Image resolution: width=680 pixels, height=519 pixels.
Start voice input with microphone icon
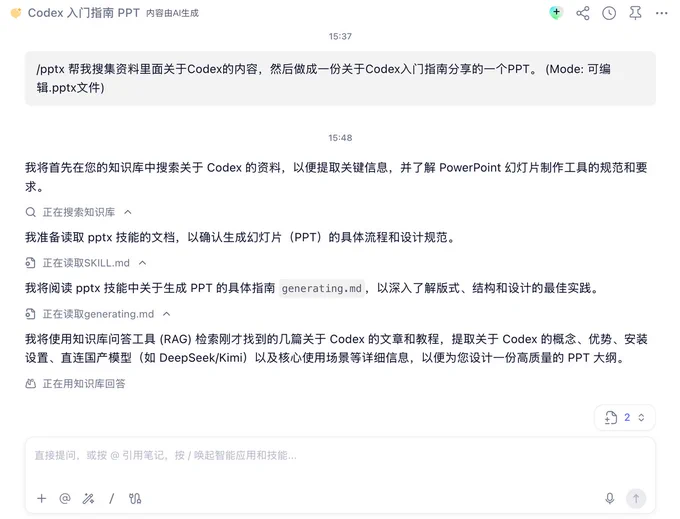[x=610, y=498]
